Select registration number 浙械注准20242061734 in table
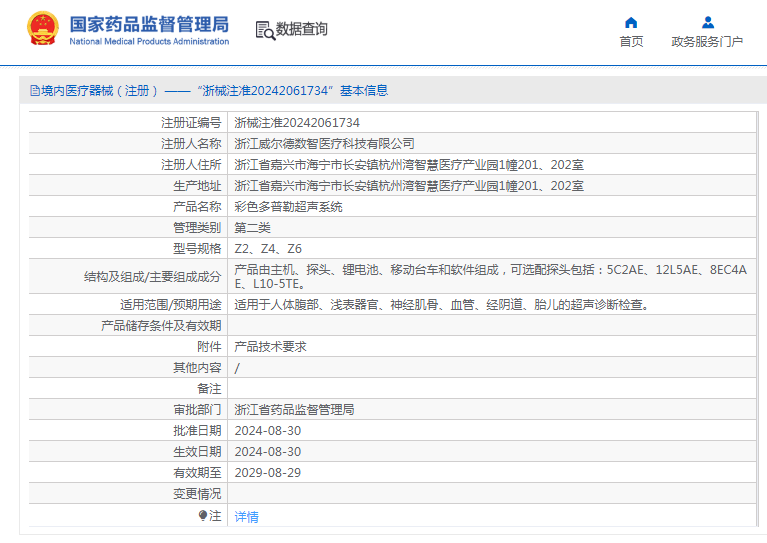The height and width of the screenshot is (543, 767). [x=296, y=123]
